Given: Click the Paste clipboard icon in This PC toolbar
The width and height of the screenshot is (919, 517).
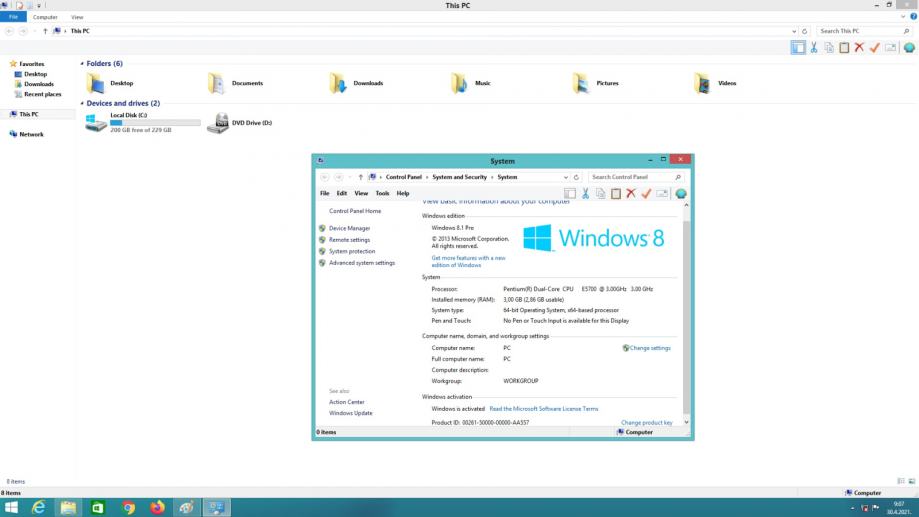Looking at the screenshot, I should click(x=844, y=47).
